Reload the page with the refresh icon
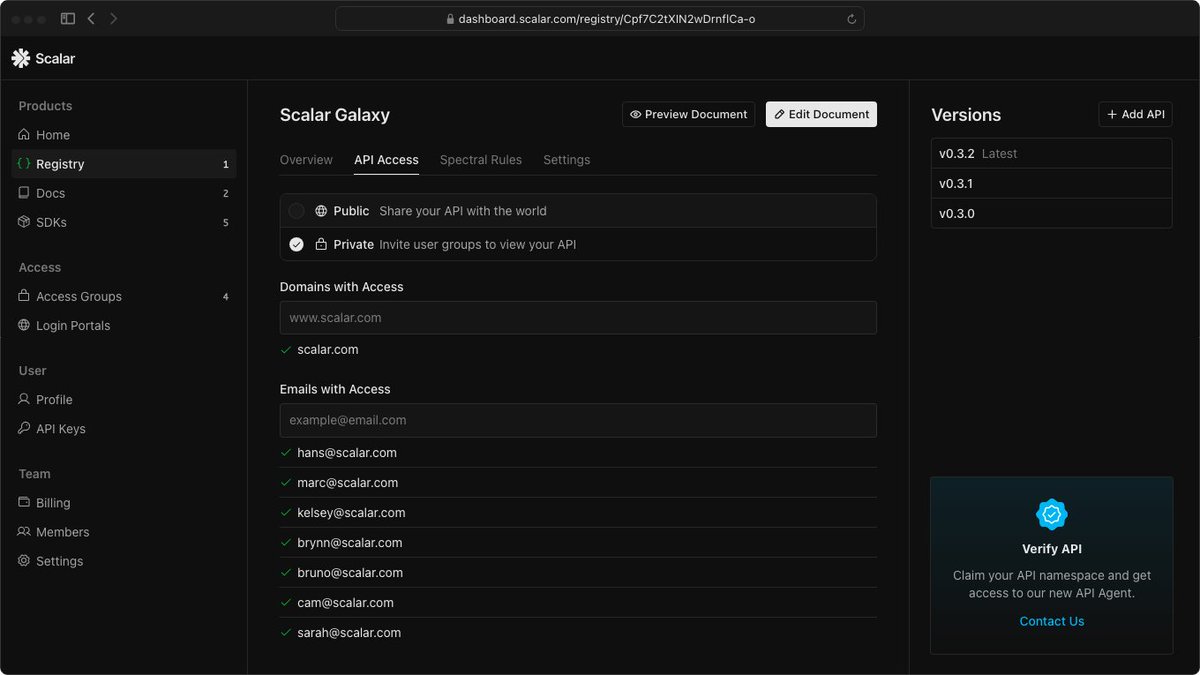Viewport: 1200px width, 675px height. point(851,19)
